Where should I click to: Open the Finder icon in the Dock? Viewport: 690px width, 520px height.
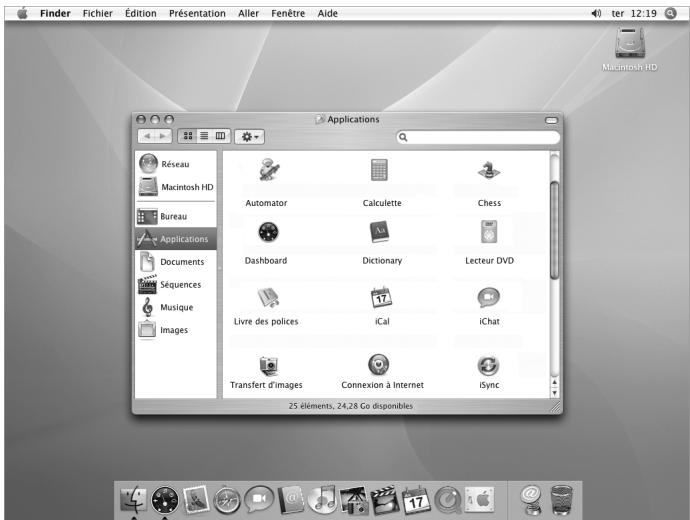coord(133,500)
